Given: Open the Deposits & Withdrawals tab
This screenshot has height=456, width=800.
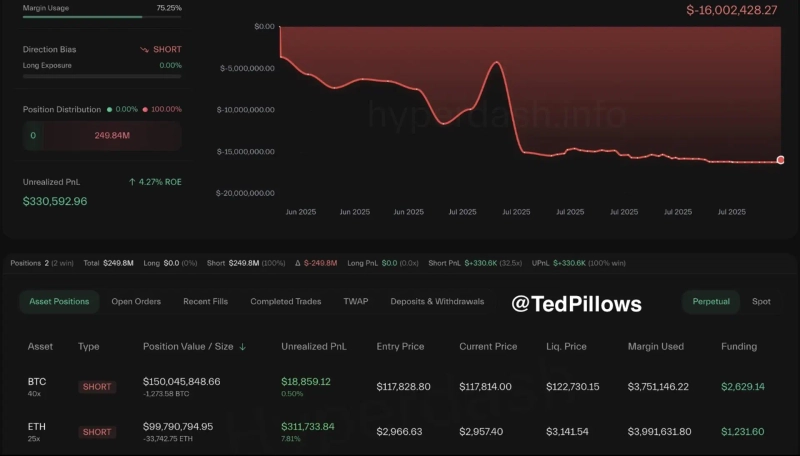Looking at the screenshot, I should (437, 301).
